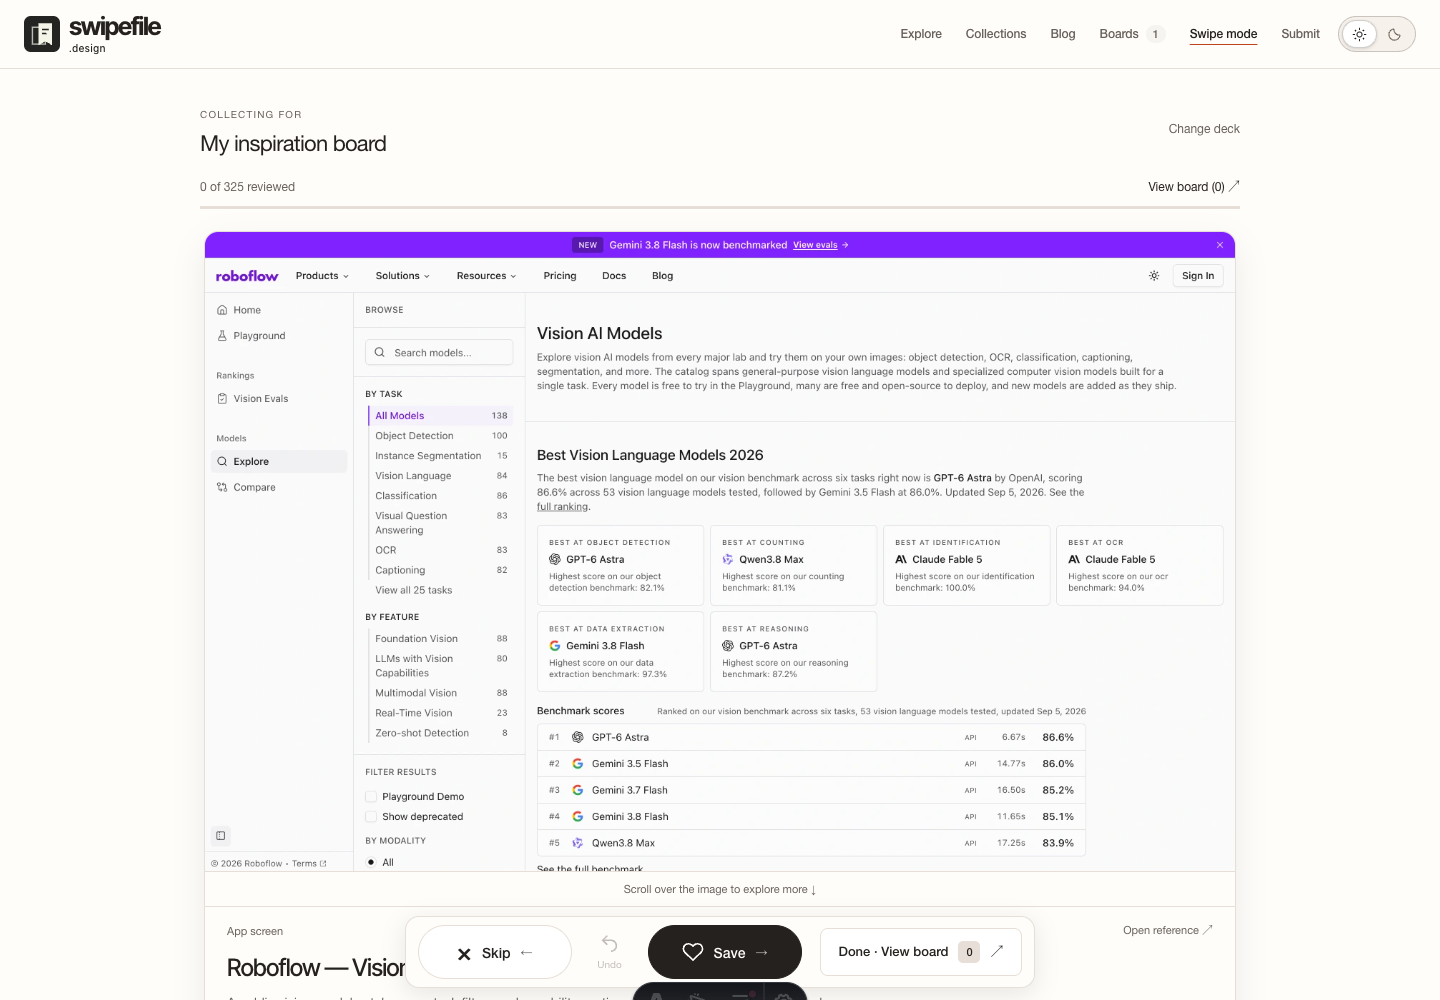This screenshot has width=1440, height=1000.
Task: Click the Skip button
Action: (x=495, y=952)
